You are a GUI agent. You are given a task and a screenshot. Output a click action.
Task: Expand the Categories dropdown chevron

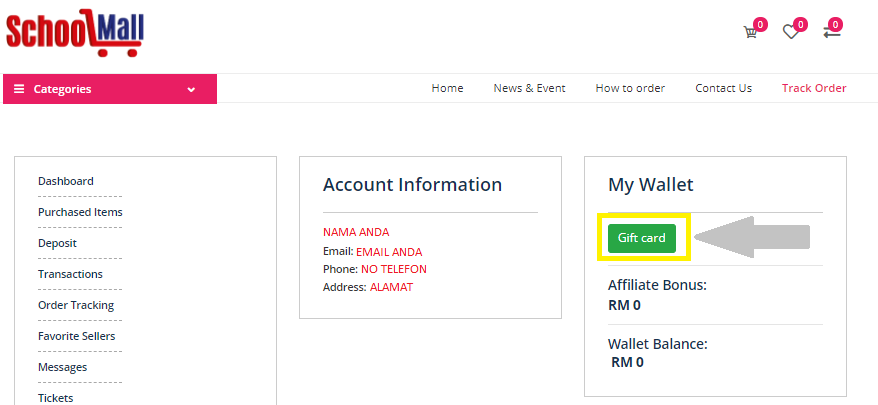(x=191, y=89)
